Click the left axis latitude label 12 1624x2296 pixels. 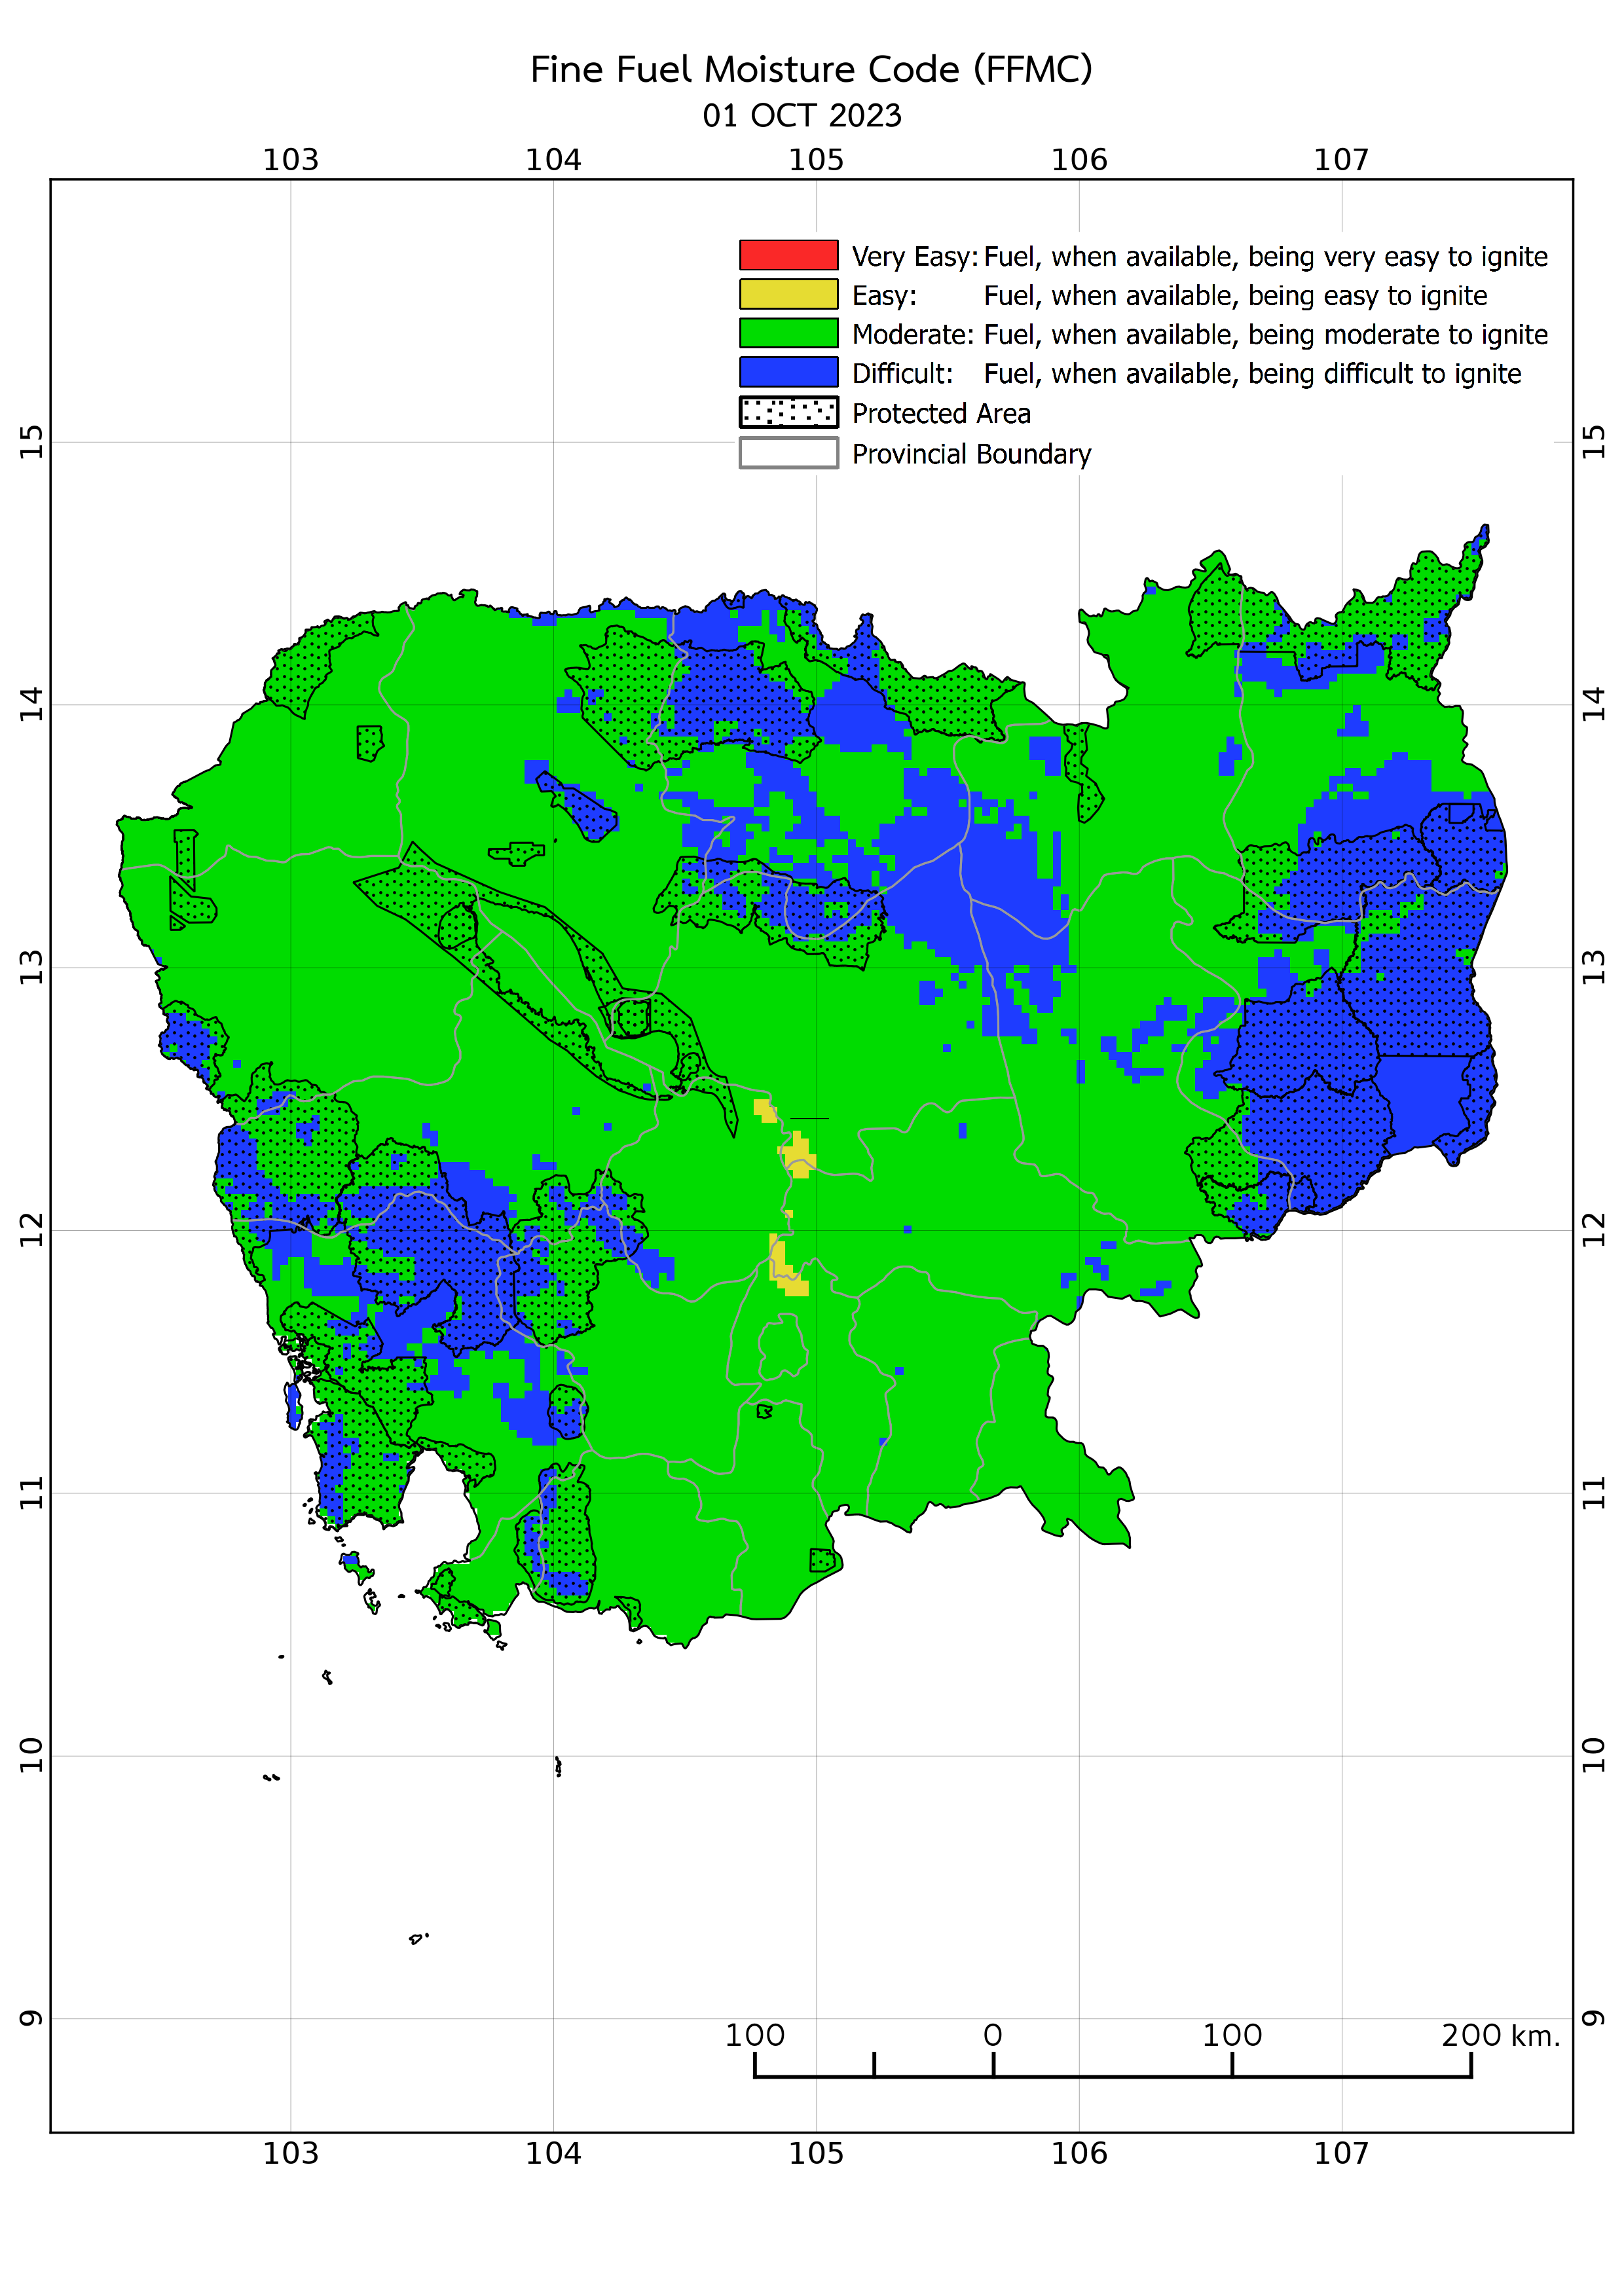point(32,1230)
